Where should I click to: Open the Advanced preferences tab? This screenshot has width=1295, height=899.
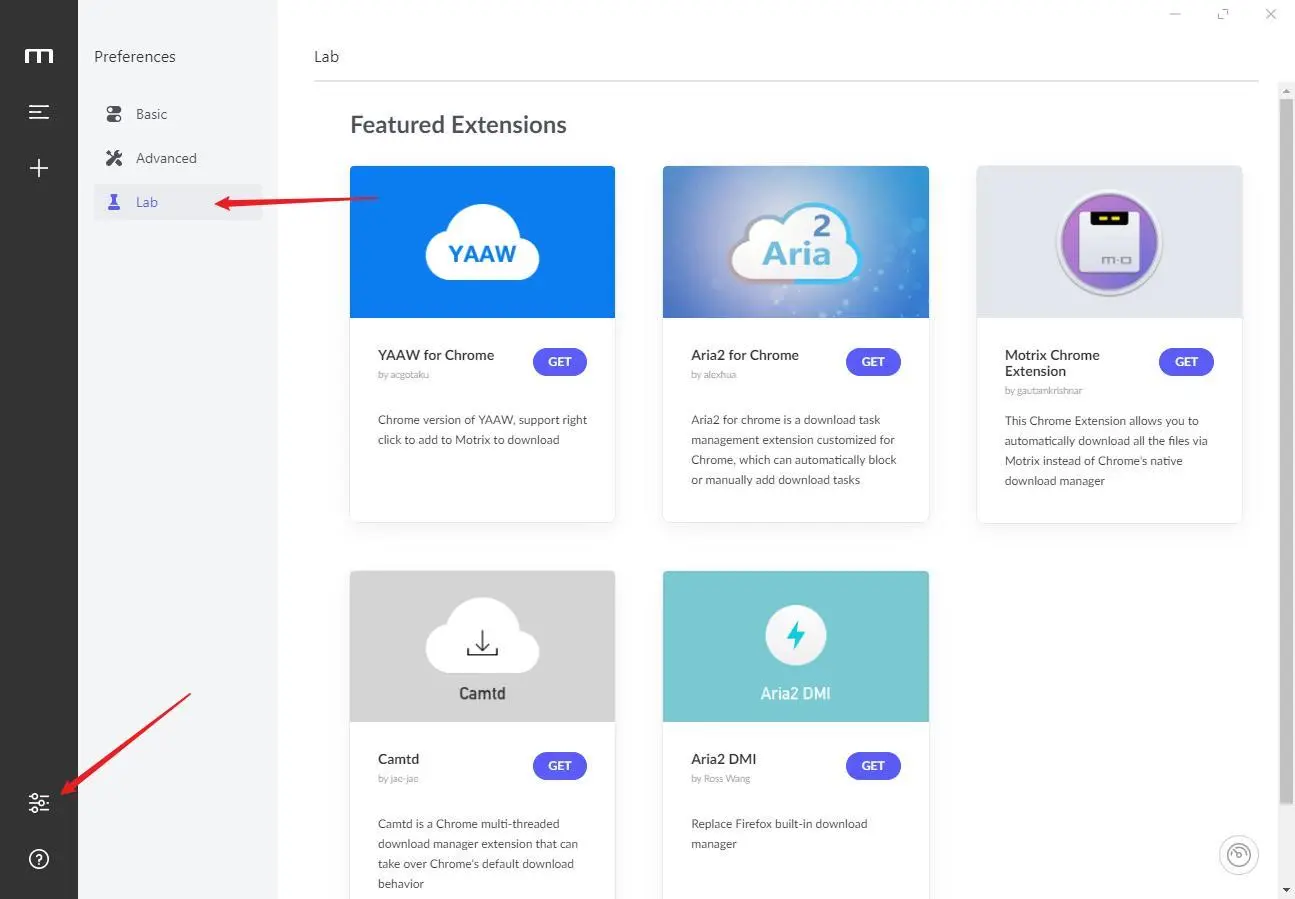point(178,158)
